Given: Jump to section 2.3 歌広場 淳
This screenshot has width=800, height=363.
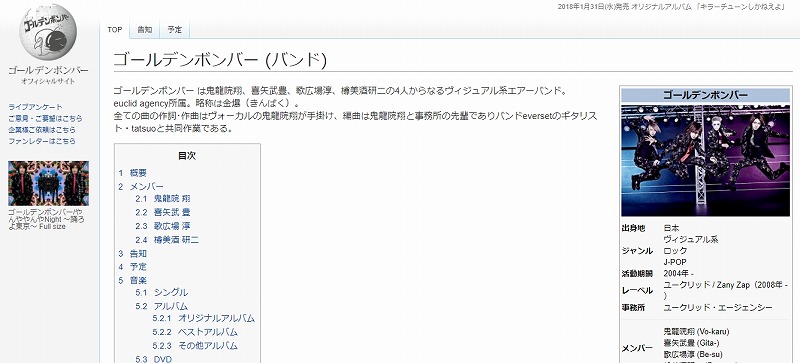Looking at the screenshot, I should click(163, 226).
